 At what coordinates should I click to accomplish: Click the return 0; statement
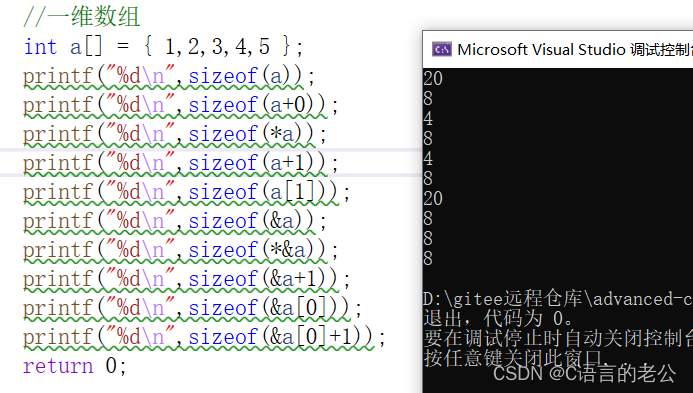[75, 366]
